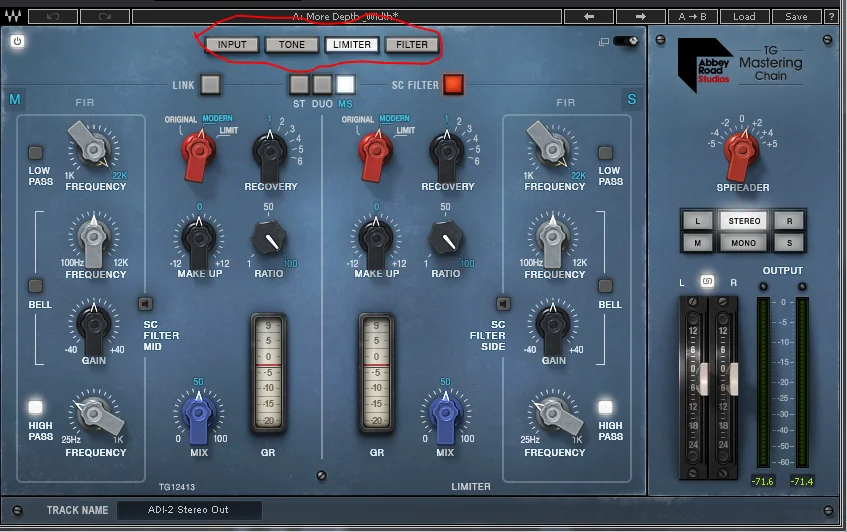The width and height of the screenshot is (847, 532).
Task: Open the FILTER module tab
Action: (x=412, y=44)
